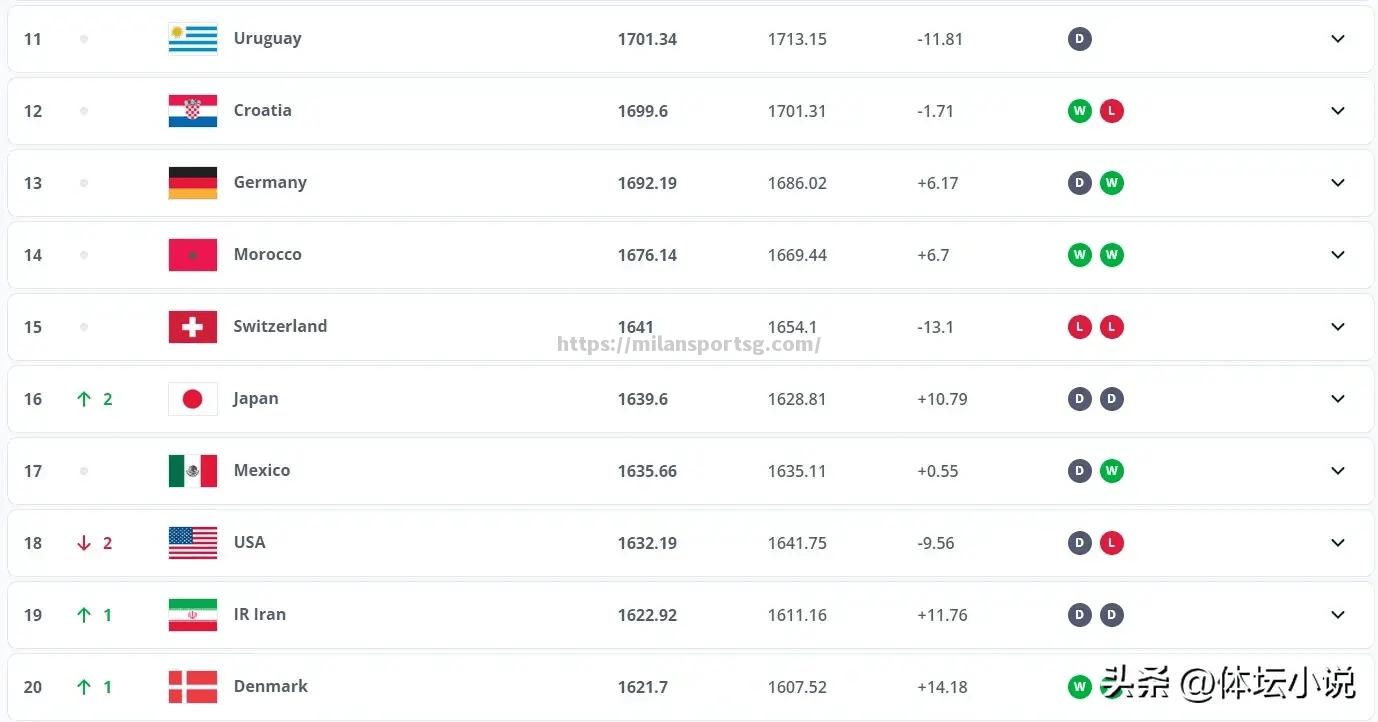Click the Morocco team name
This screenshot has height=722, width=1378.
pos(267,254)
